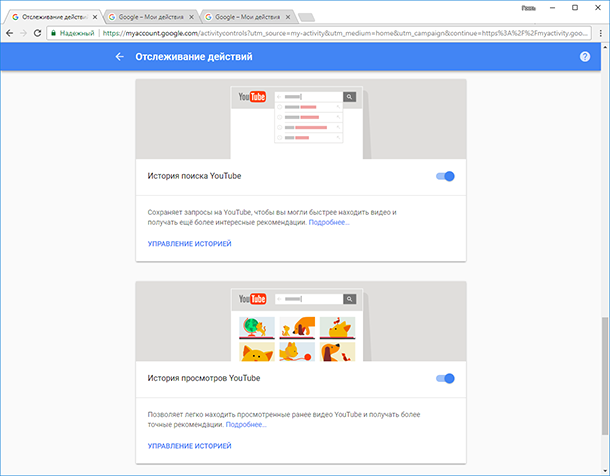Viewport: 610px width, 476px height.
Task: Open УПРАВЛЕНИЕ ИСТОРИЕЙ for search history
Action: pos(189,243)
